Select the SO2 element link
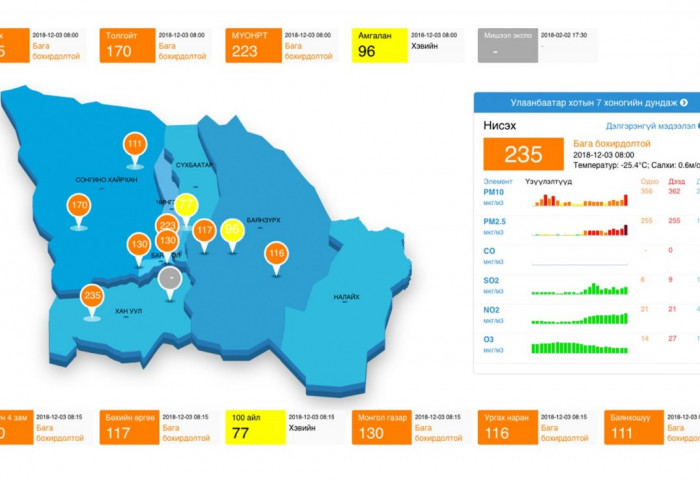 tap(491, 281)
